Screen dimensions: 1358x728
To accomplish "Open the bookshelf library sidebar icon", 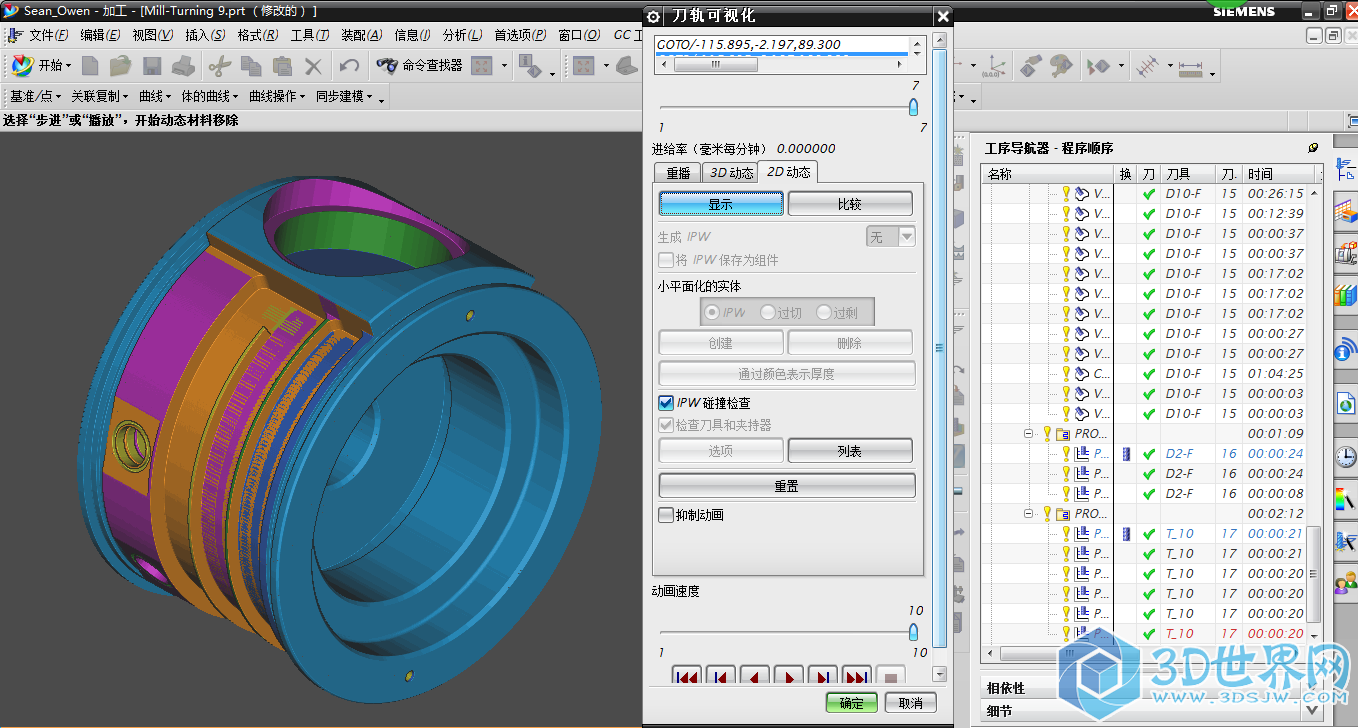I will pos(1345,294).
